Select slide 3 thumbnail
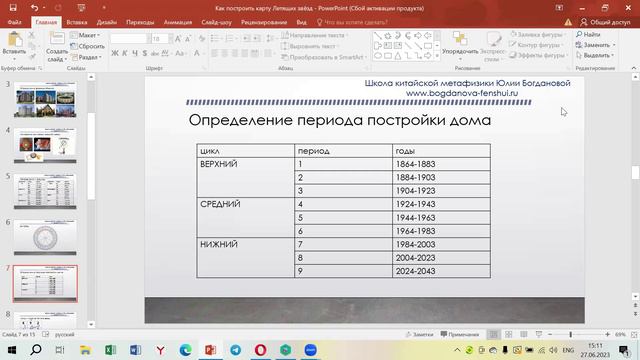The image size is (640, 360). (45, 99)
